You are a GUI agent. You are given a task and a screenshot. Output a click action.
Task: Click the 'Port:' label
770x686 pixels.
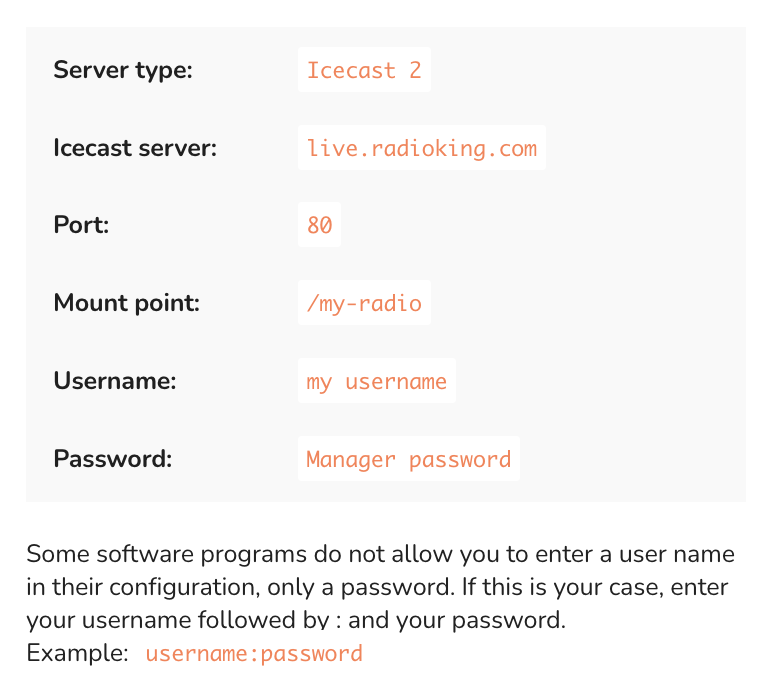click(81, 226)
